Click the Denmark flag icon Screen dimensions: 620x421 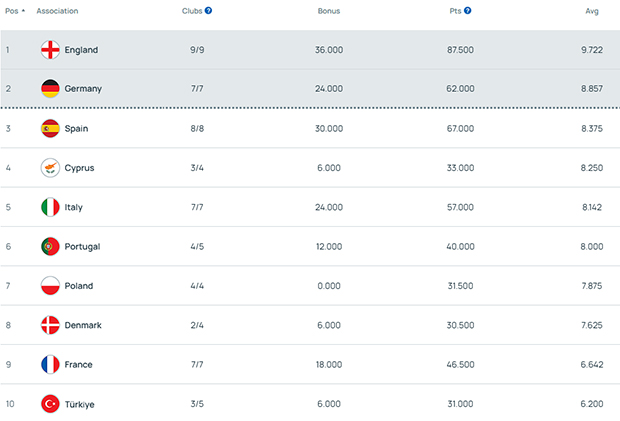[x=50, y=325]
